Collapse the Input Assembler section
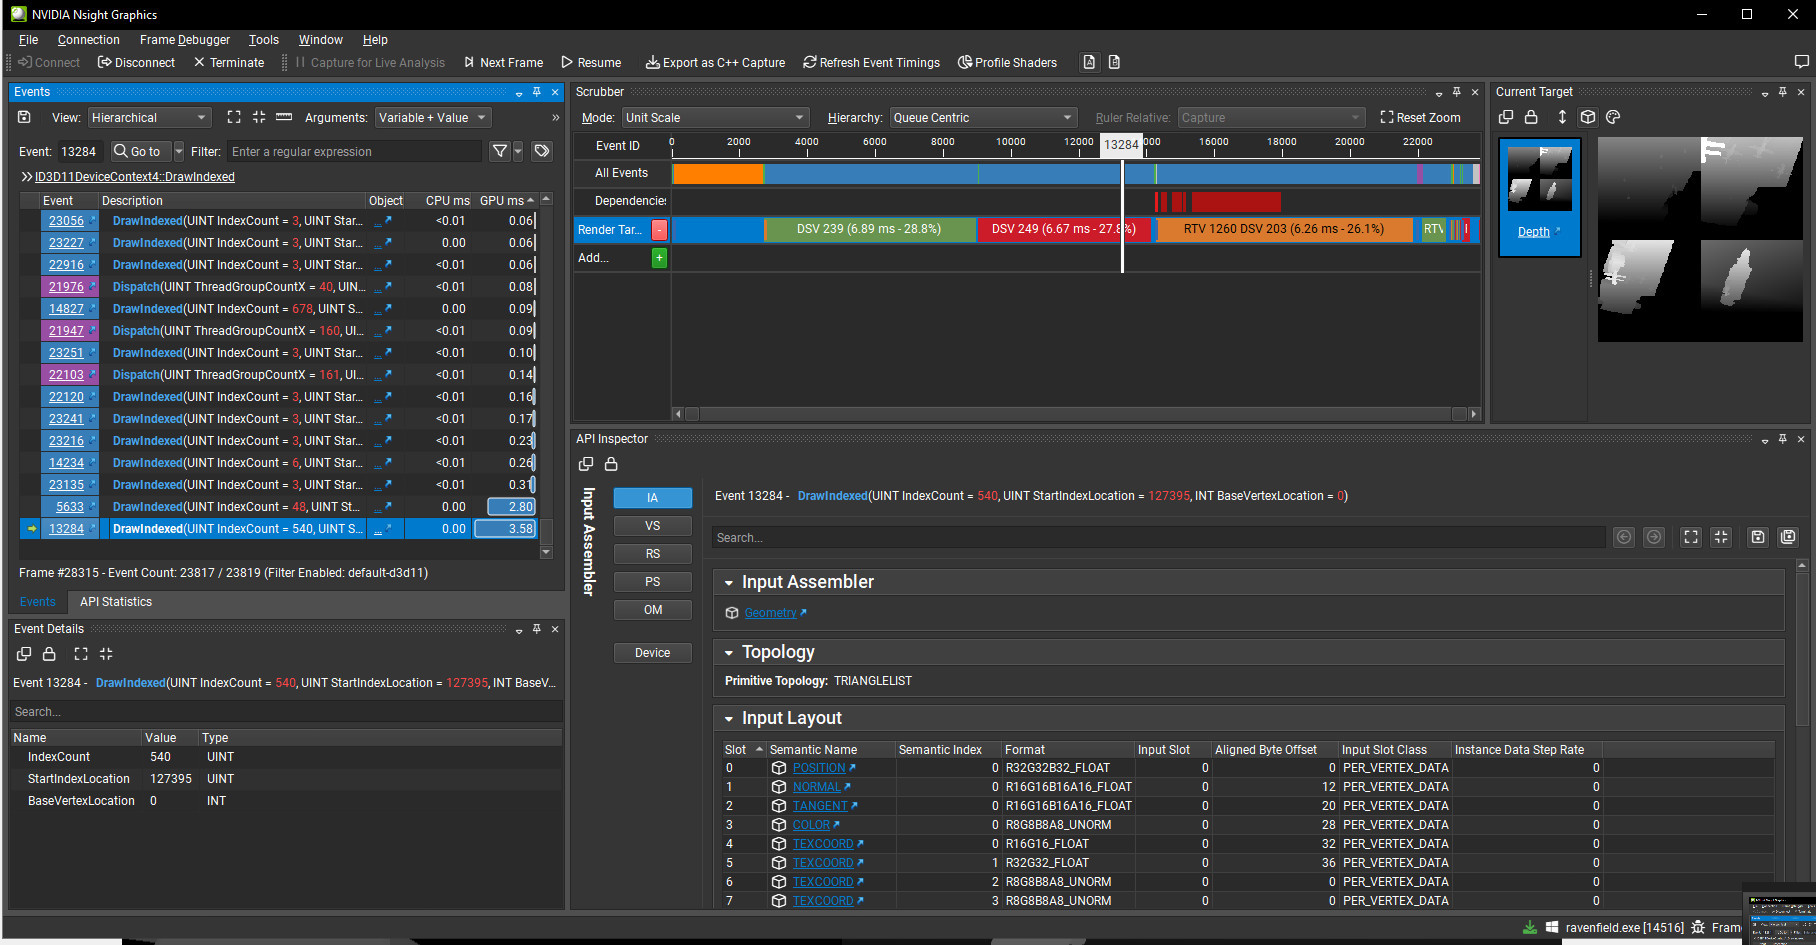The width and height of the screenshot is (1816, 945). tap(729, 583)
